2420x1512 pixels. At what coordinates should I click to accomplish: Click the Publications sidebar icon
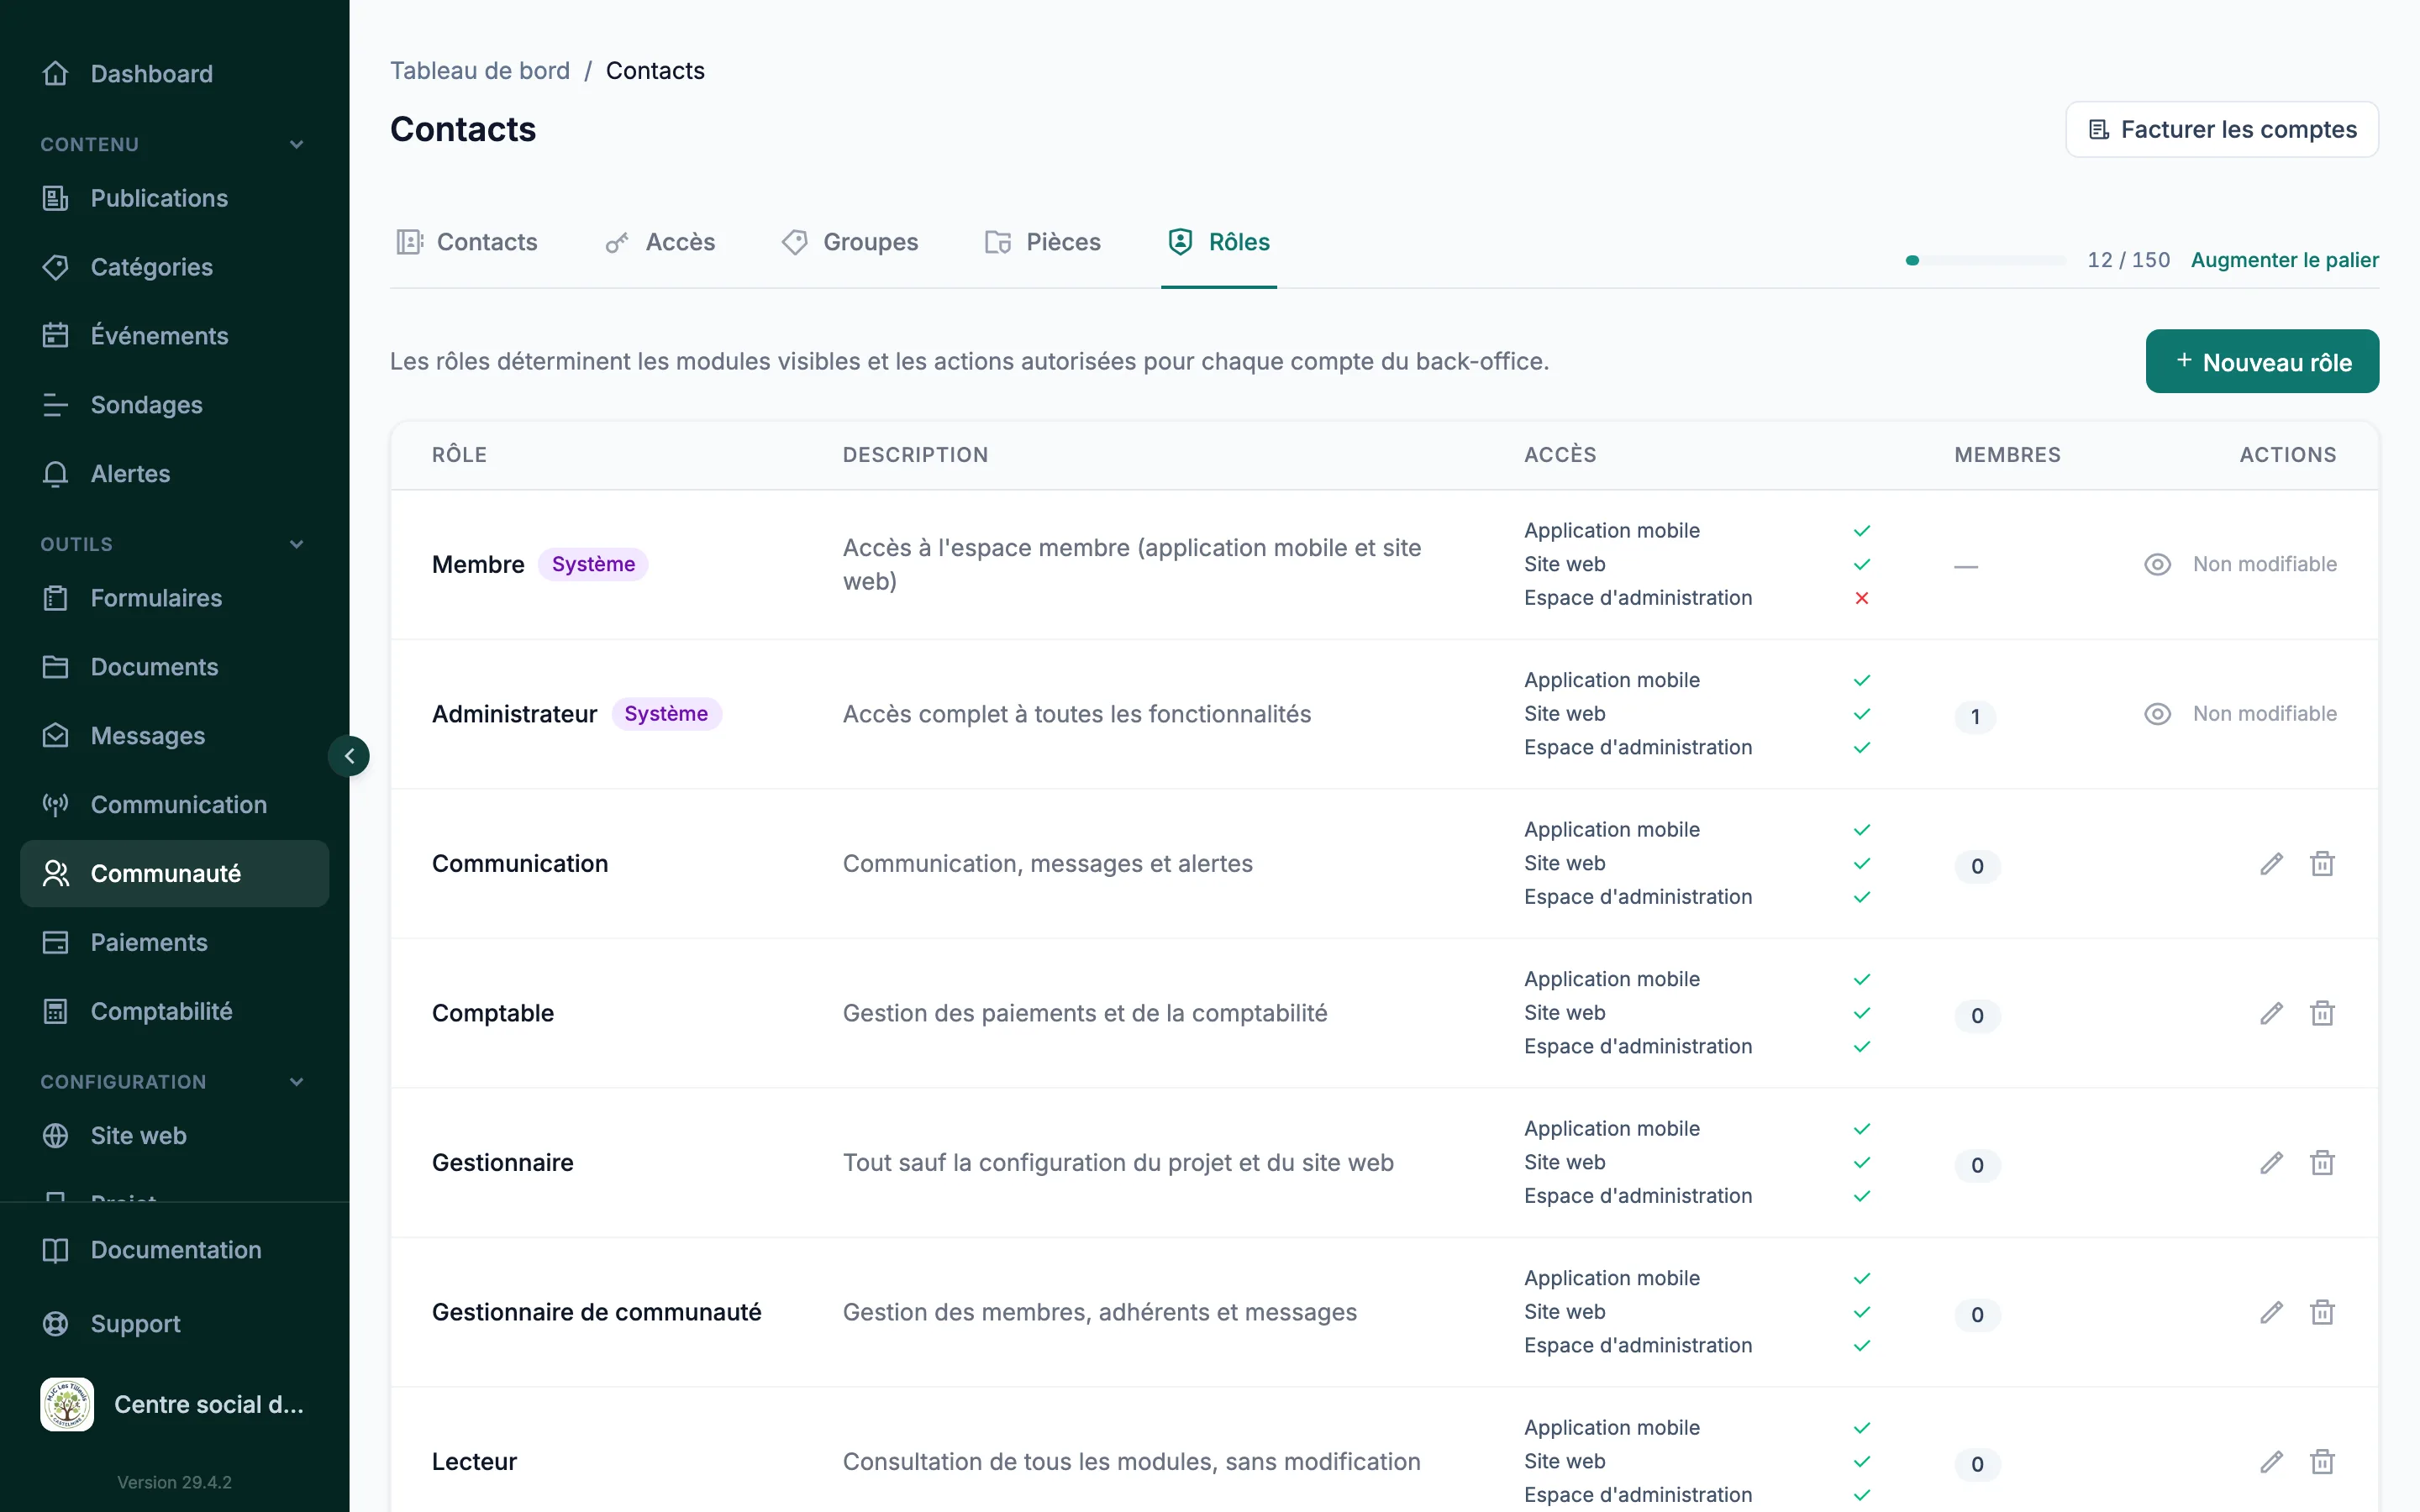(x=56, y=198)
